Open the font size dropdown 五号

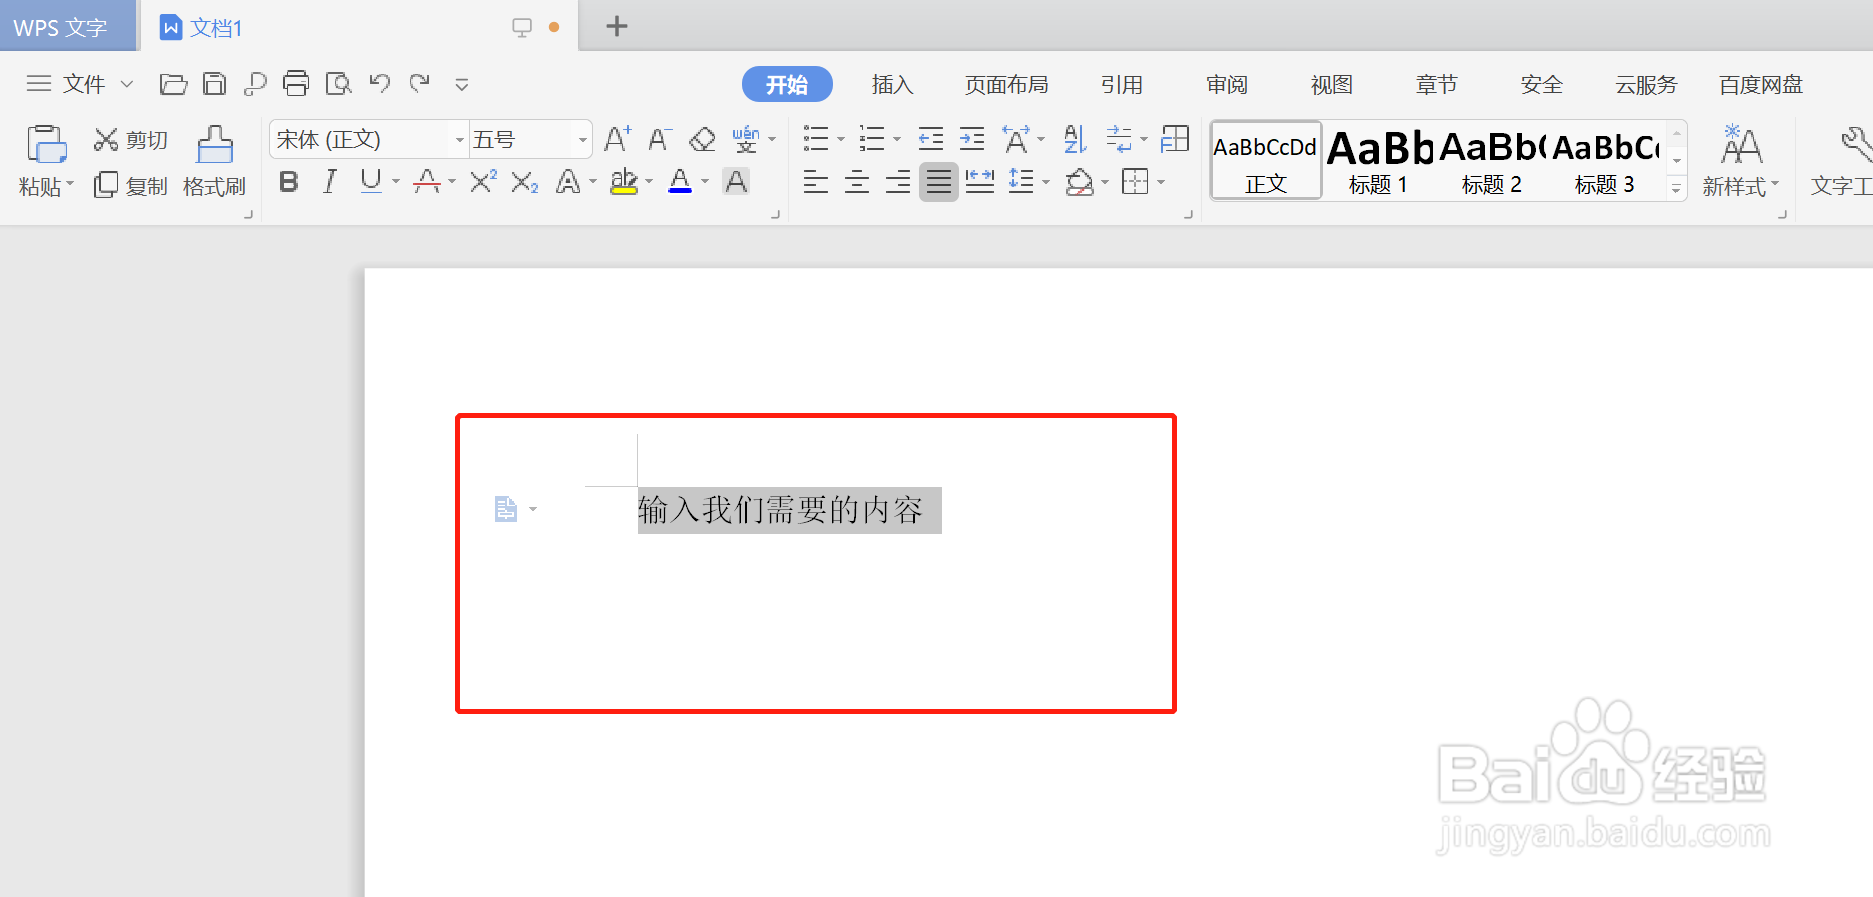click(582, 140)
